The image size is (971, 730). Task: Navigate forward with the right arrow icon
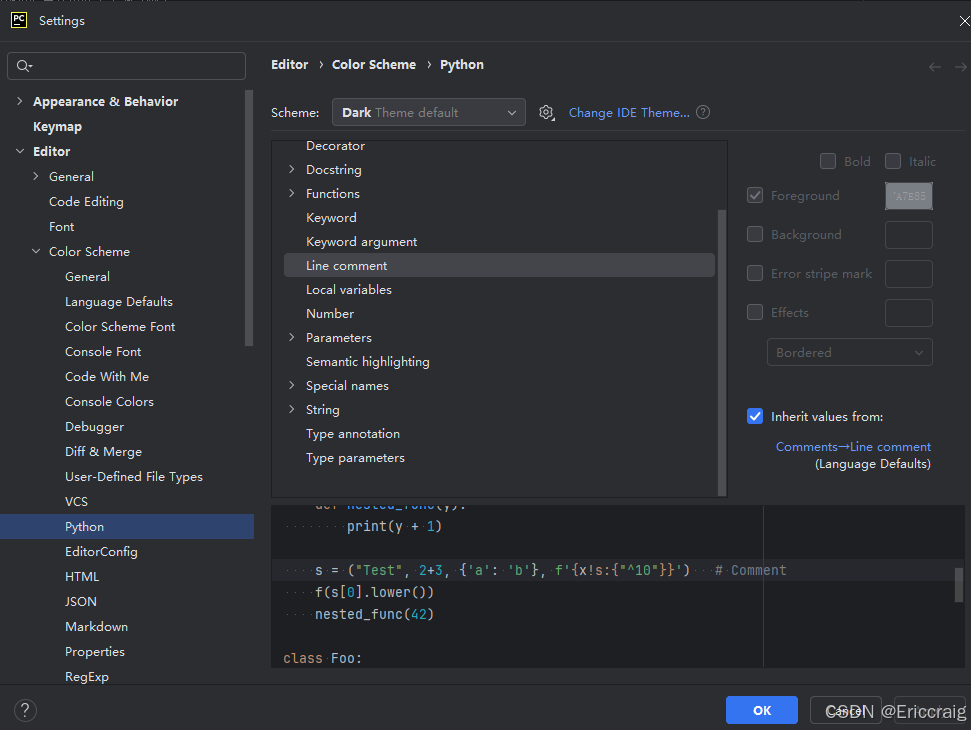tap(961, 66)
